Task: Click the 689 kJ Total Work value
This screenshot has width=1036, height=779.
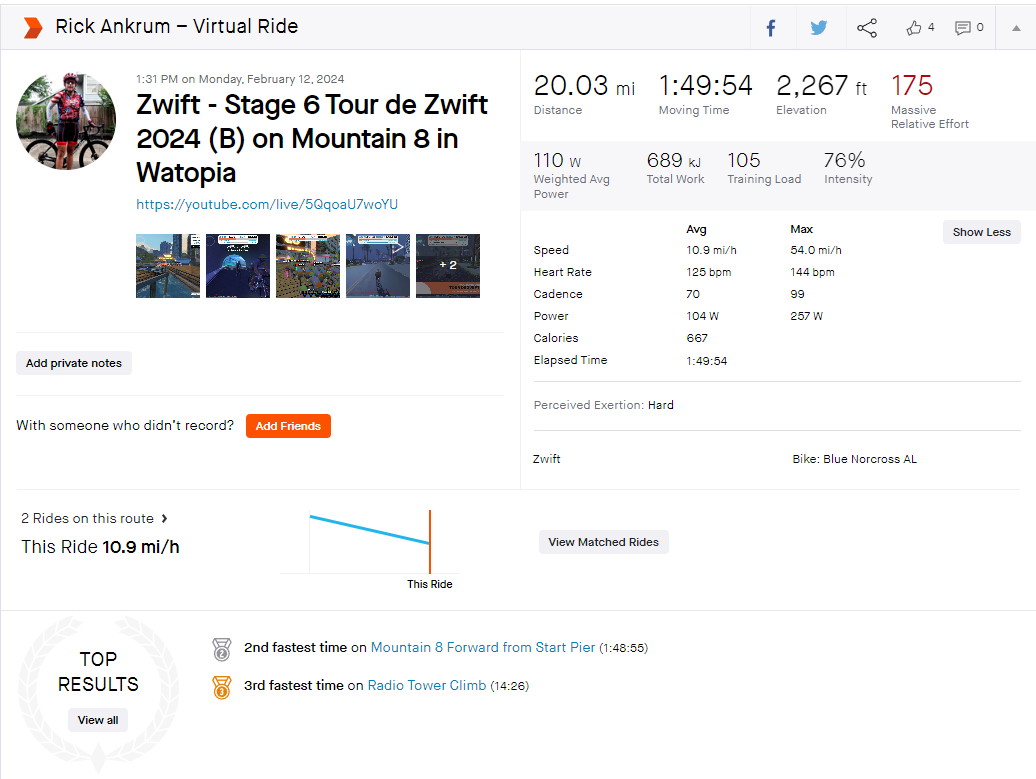Action: (x=673, y=161)
